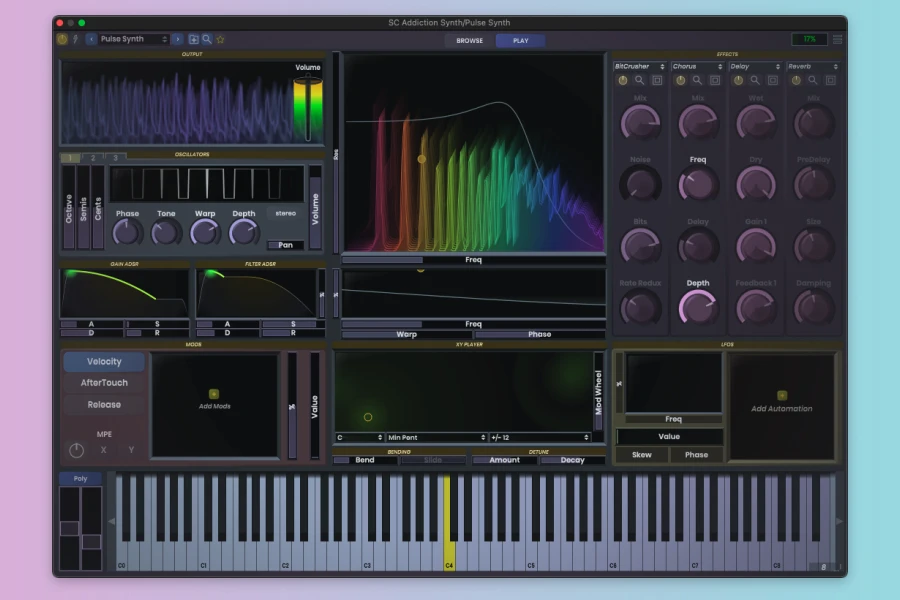Image resolution: width=900 pixels, height=600 pixels.
Task: Click the lightning bolt icon in toolbar
Action: pyautogui.click(x=75, y=40)
